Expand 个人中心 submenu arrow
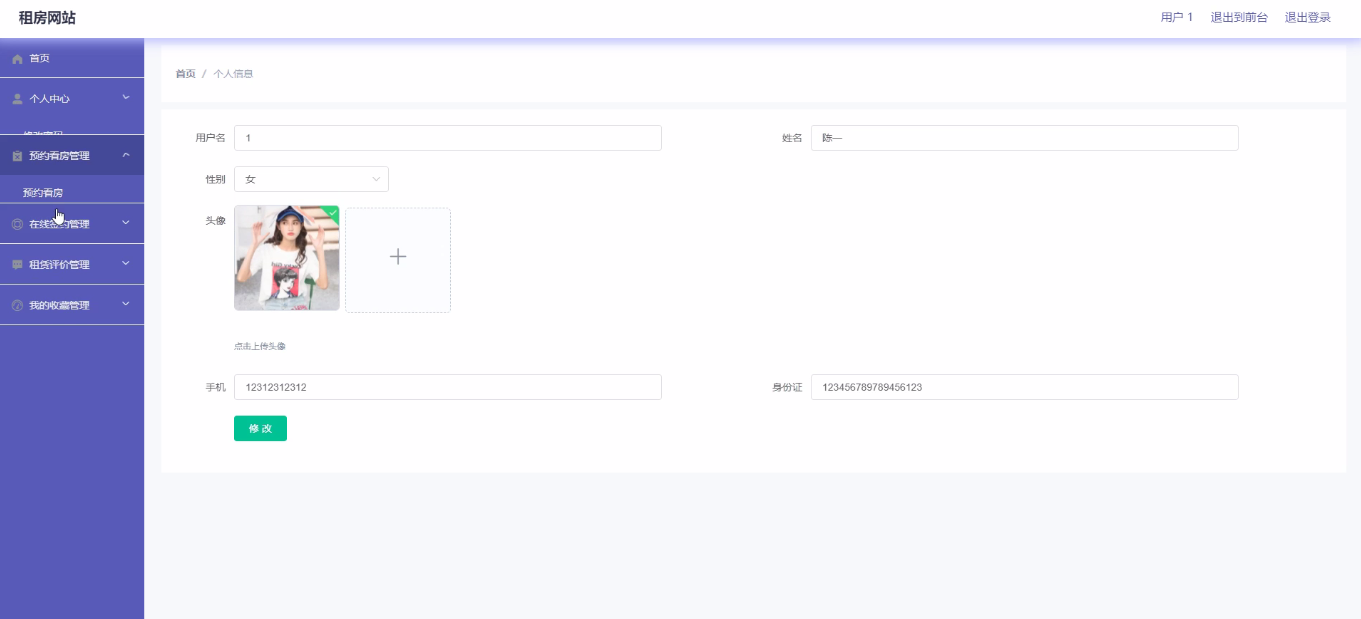The image size is (1361, 619). click(x=126, y=98)
